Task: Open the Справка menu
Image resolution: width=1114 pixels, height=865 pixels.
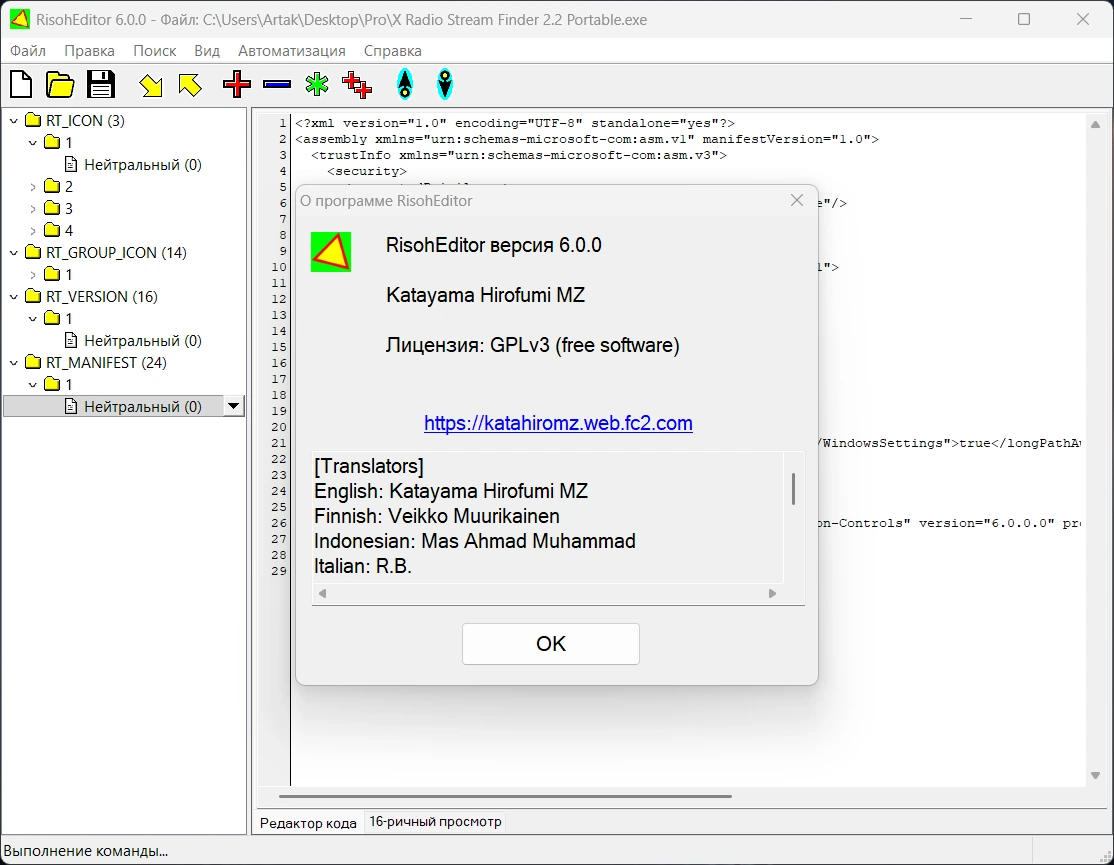Action: pos(393,50)
